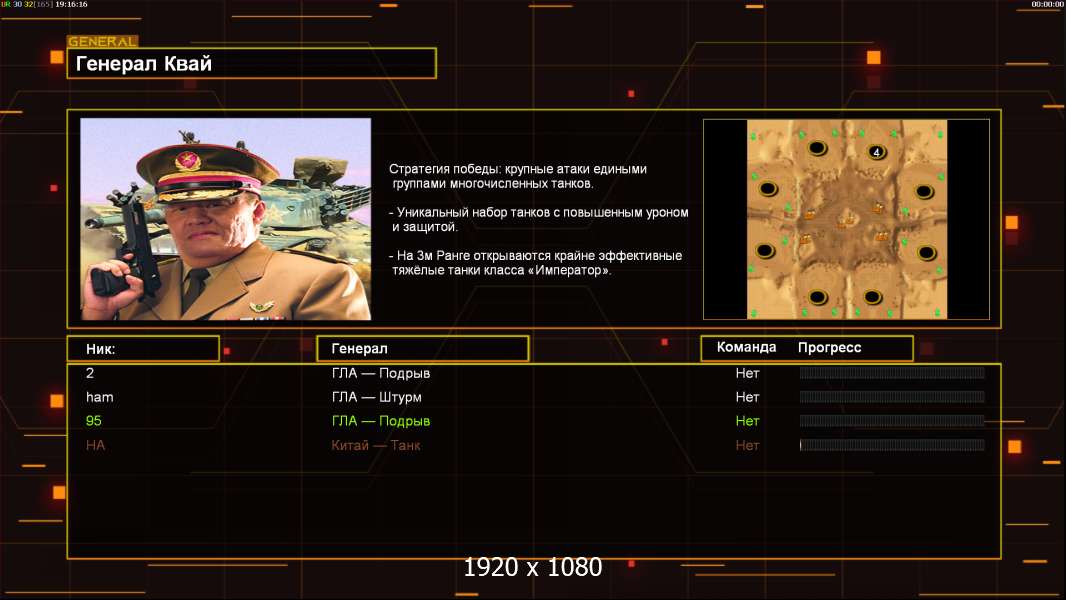Click the loading progress bar for player 2
The width and height of the screenshot is (1066, 600).
tap(892, 372)
